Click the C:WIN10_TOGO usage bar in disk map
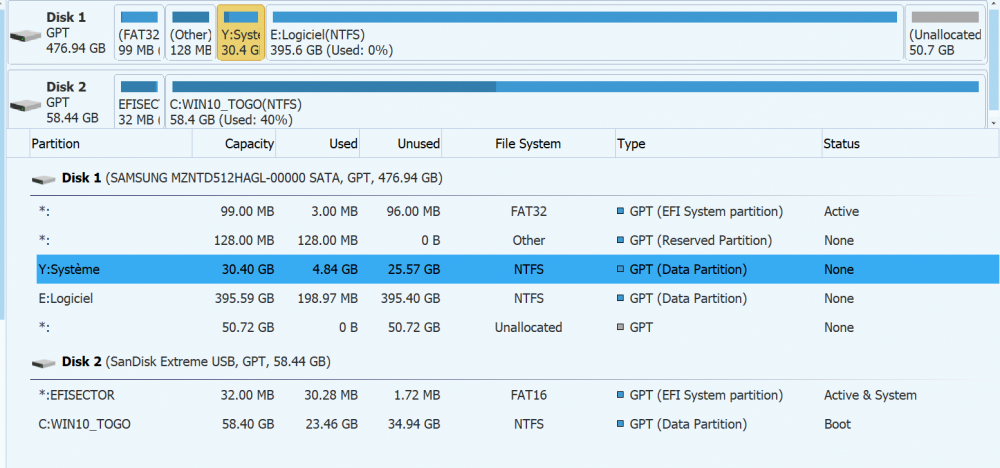 point(572,87)
